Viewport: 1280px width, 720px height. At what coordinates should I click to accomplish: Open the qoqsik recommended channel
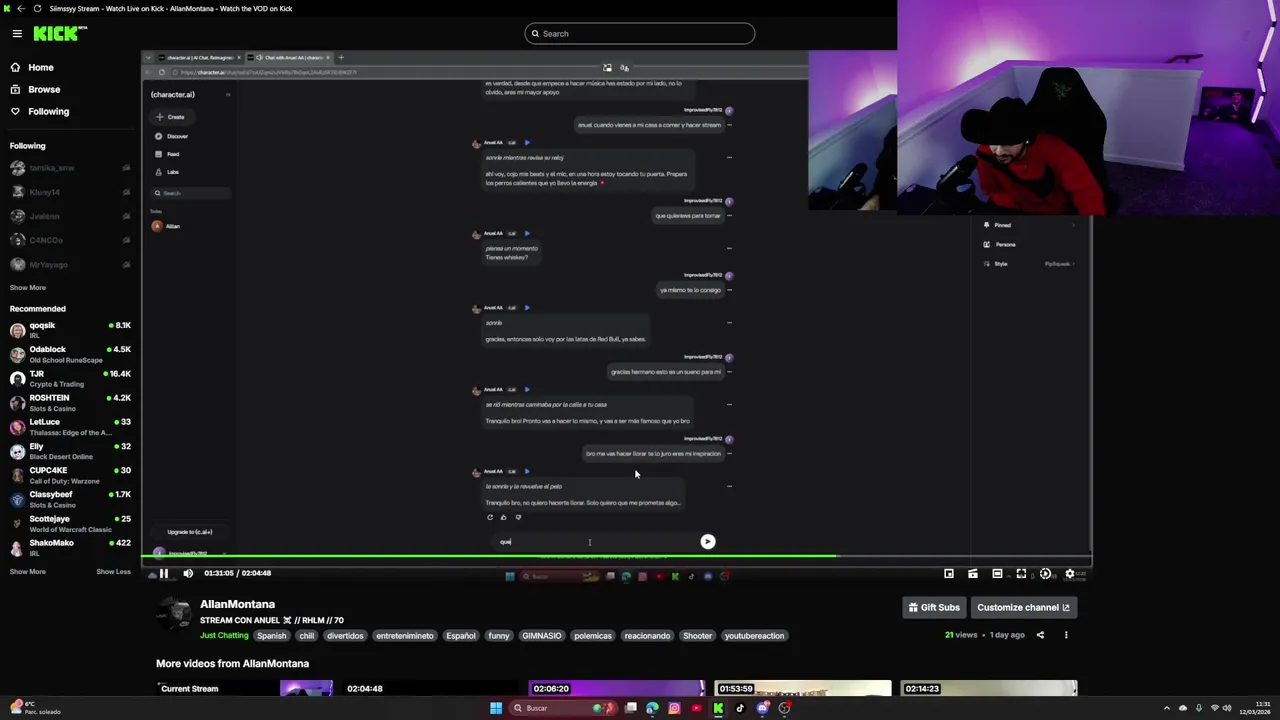tap(70, 330)
